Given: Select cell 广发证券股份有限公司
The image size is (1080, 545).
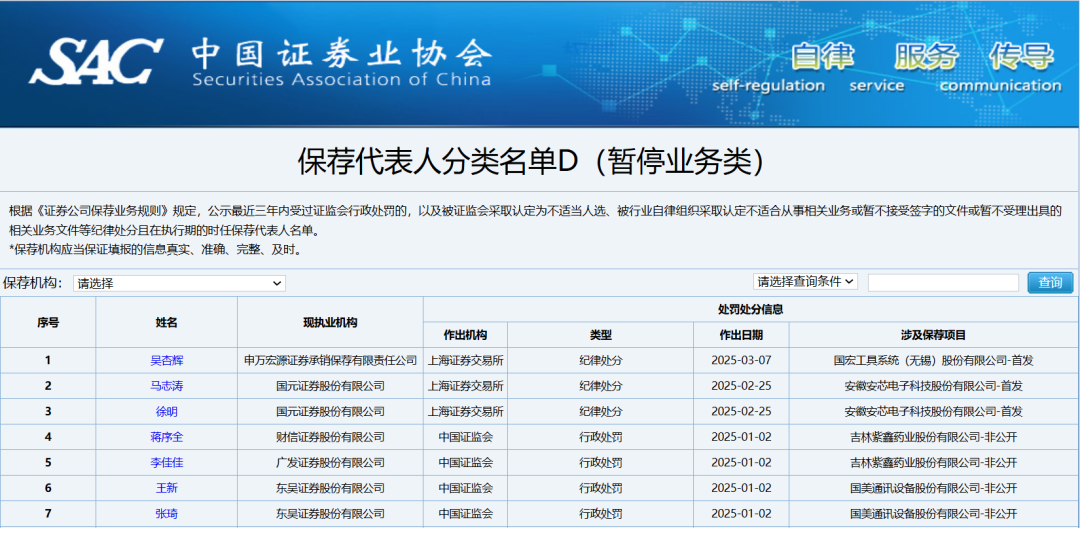Looking at the screenshot, I should coord(331,462).
